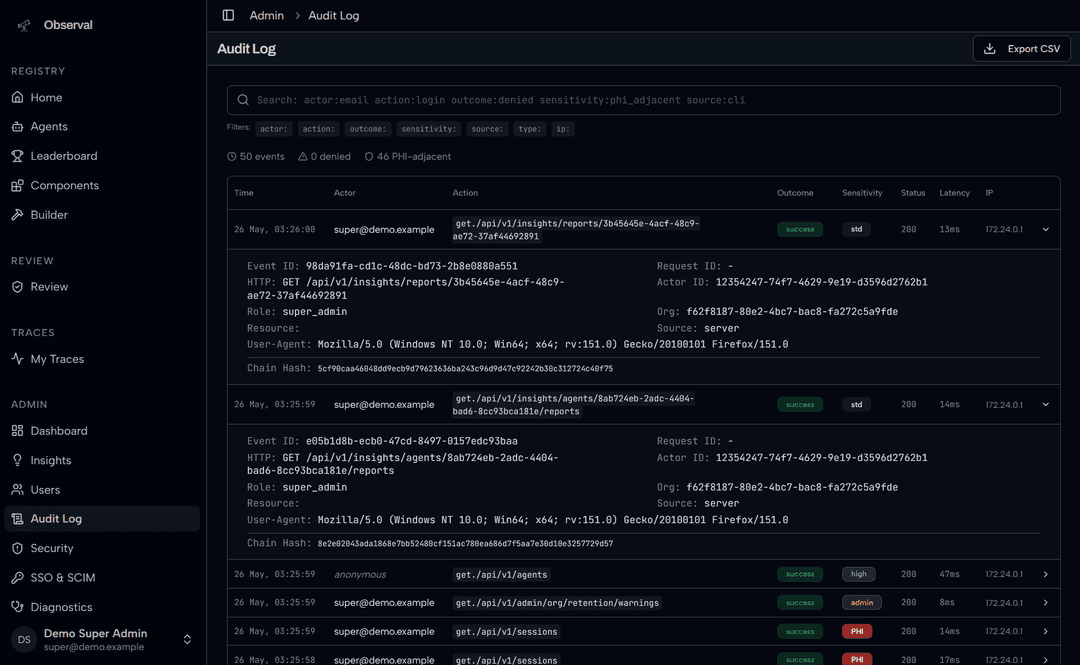Click the Dashboard grid icon
The height and width of the screenshot is (665, 1080).
pos(17,431)
